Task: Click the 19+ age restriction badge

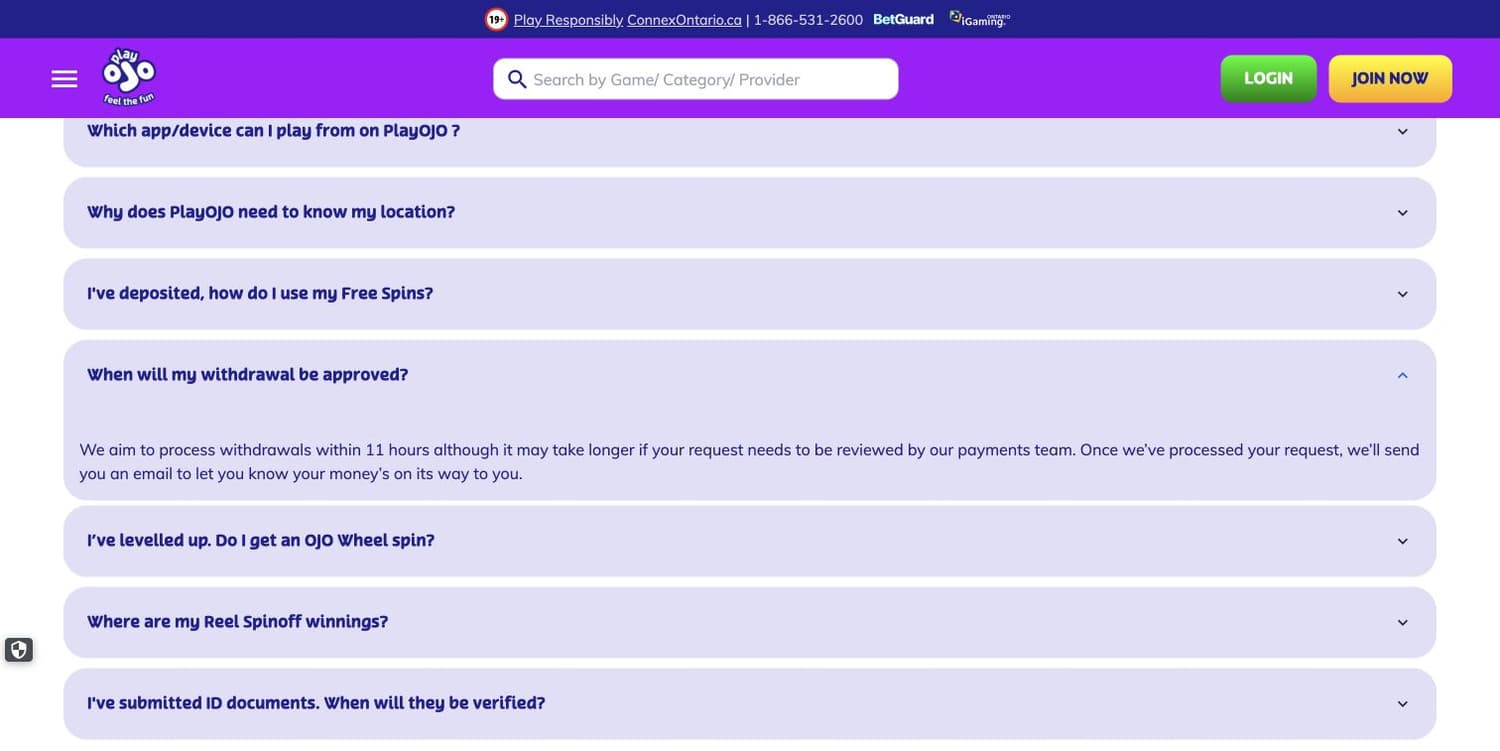Action: tap(496, 19)
